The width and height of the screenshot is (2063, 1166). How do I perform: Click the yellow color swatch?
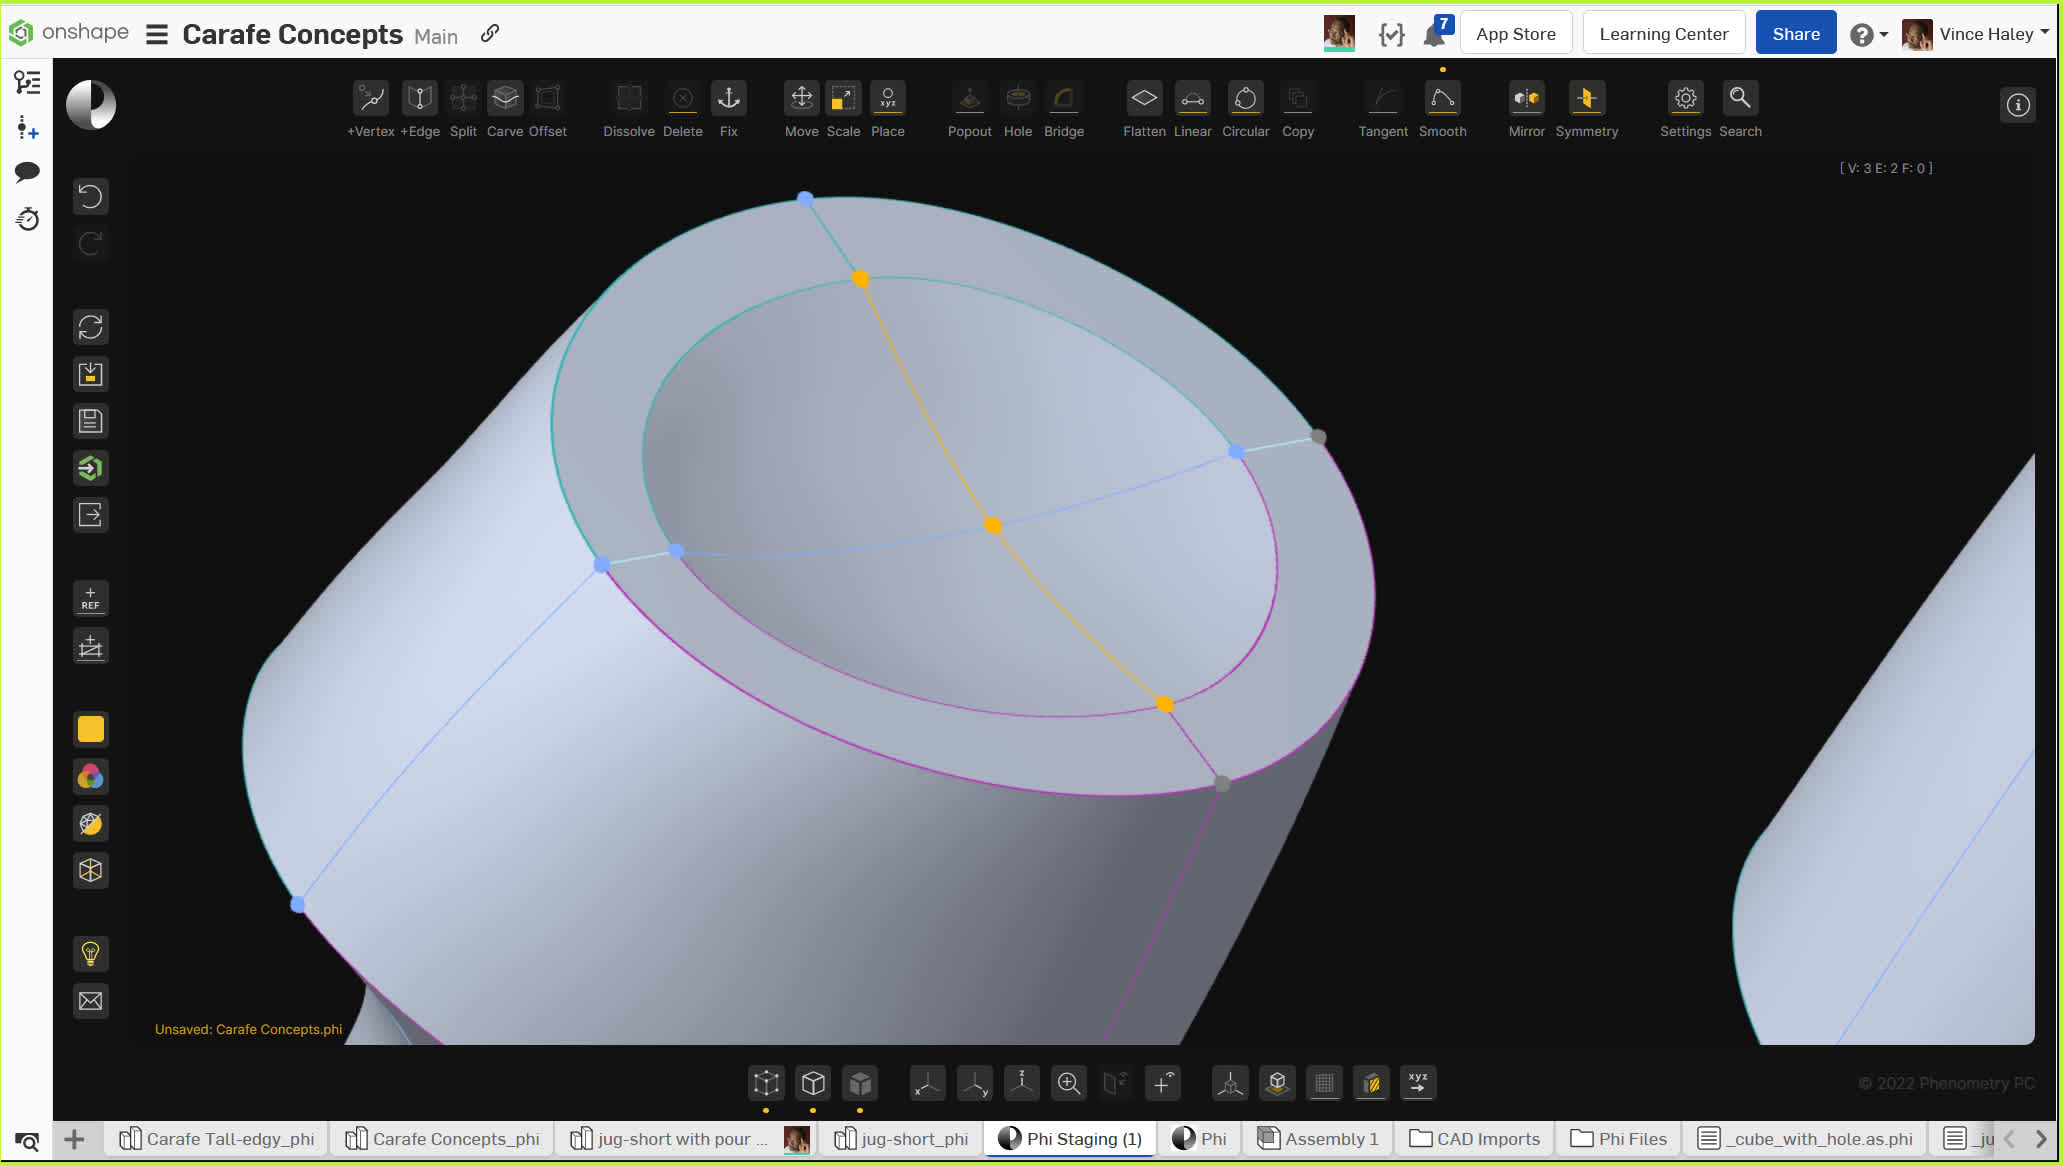pyautogui.click(x=91, y=730)
